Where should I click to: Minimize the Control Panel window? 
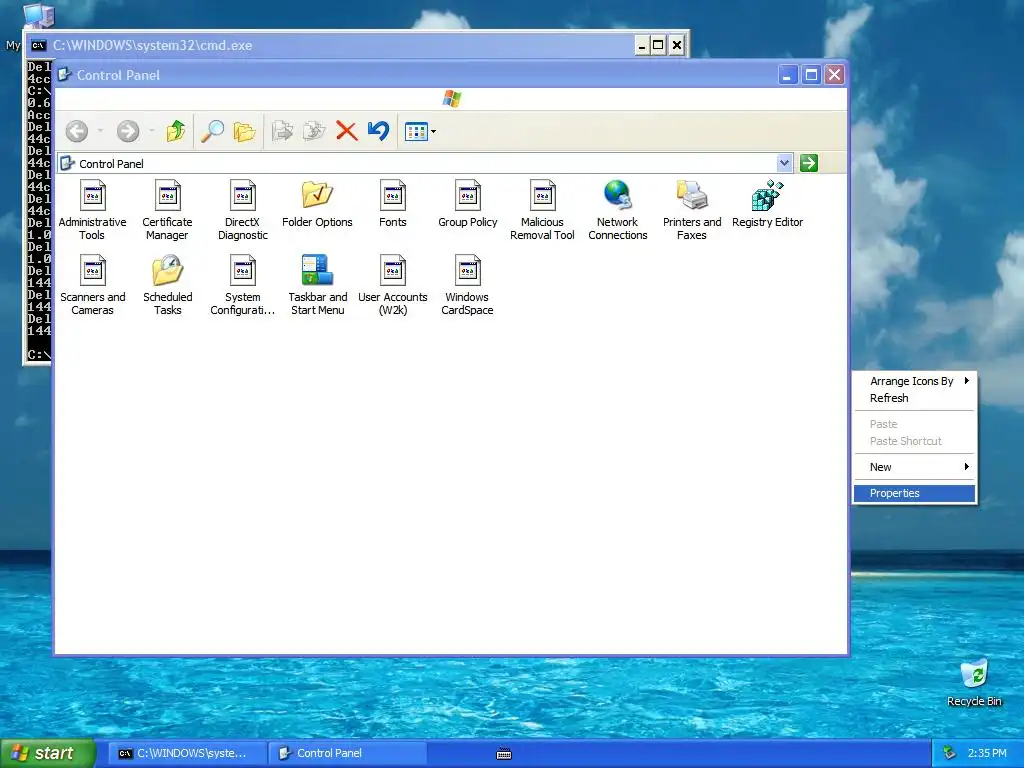pyautogui.click(x=788, y=75)
